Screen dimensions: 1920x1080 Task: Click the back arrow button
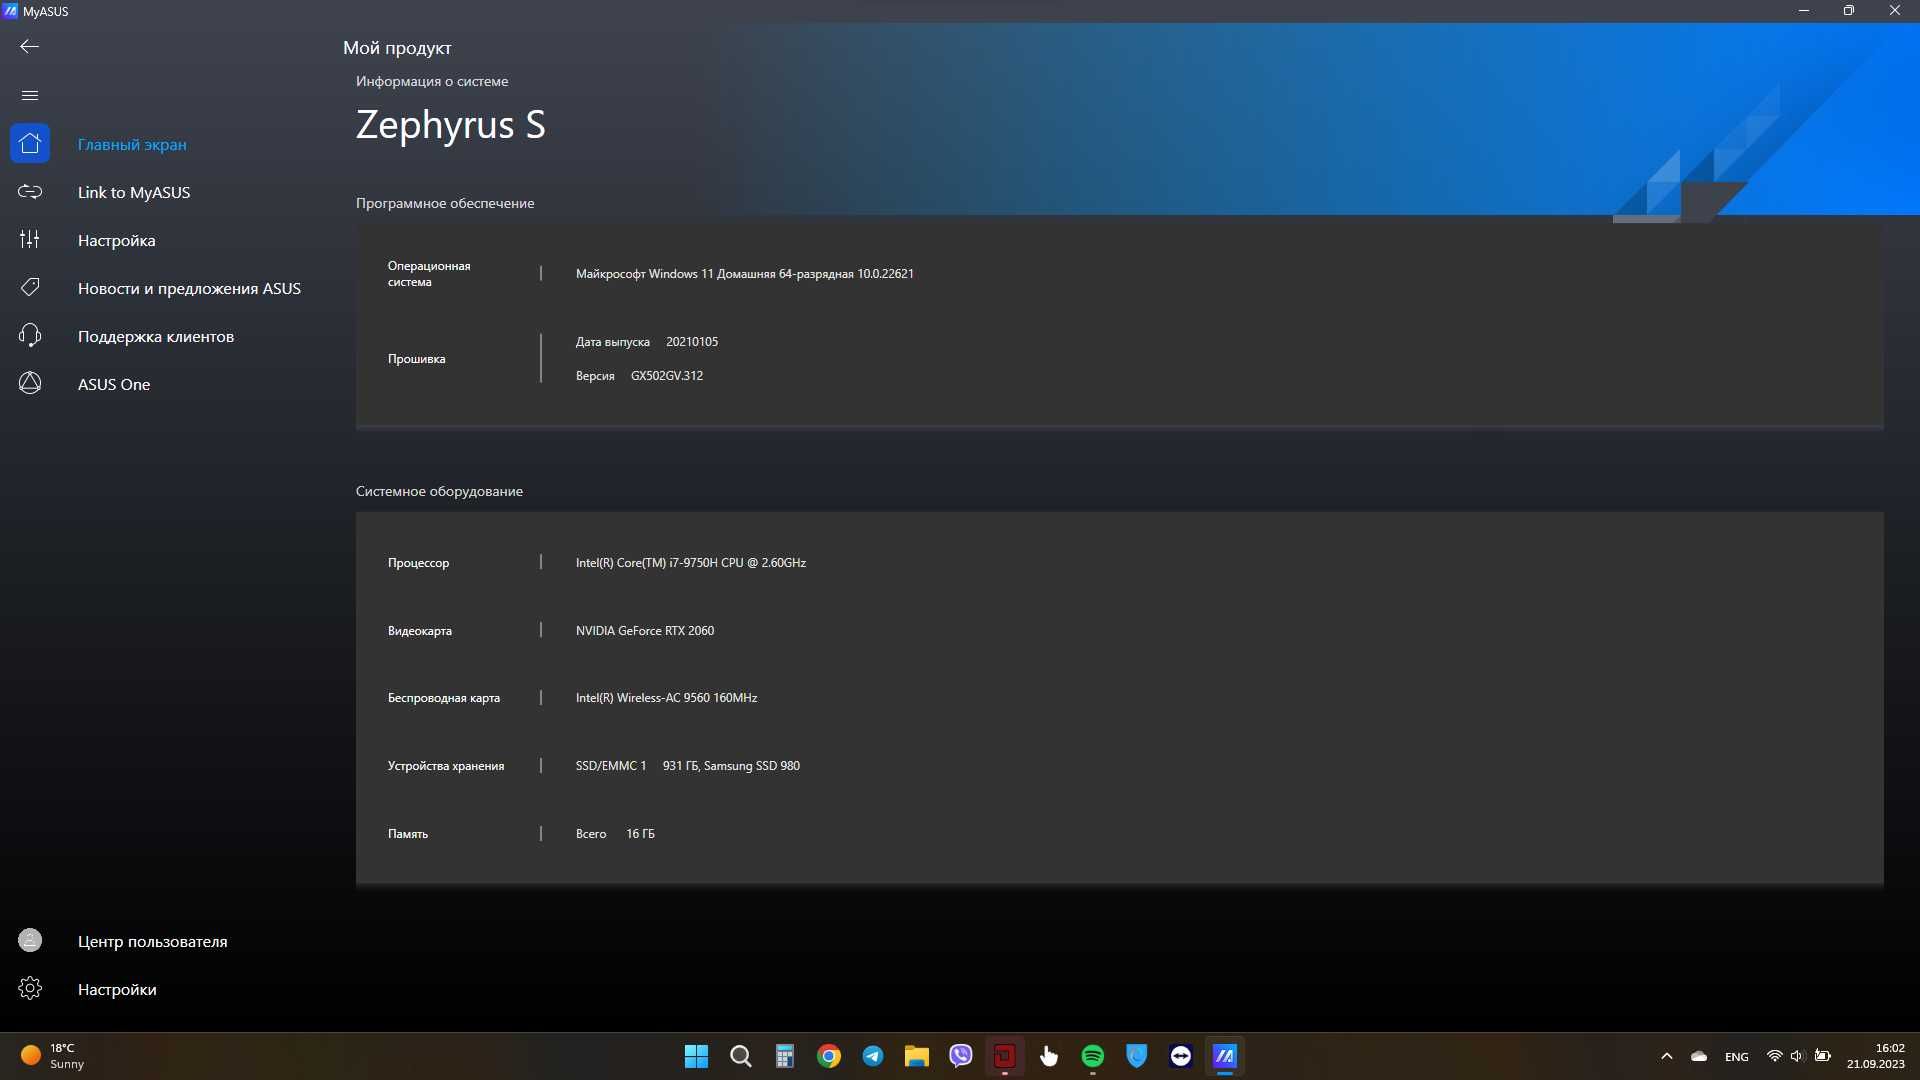[30, 46]
